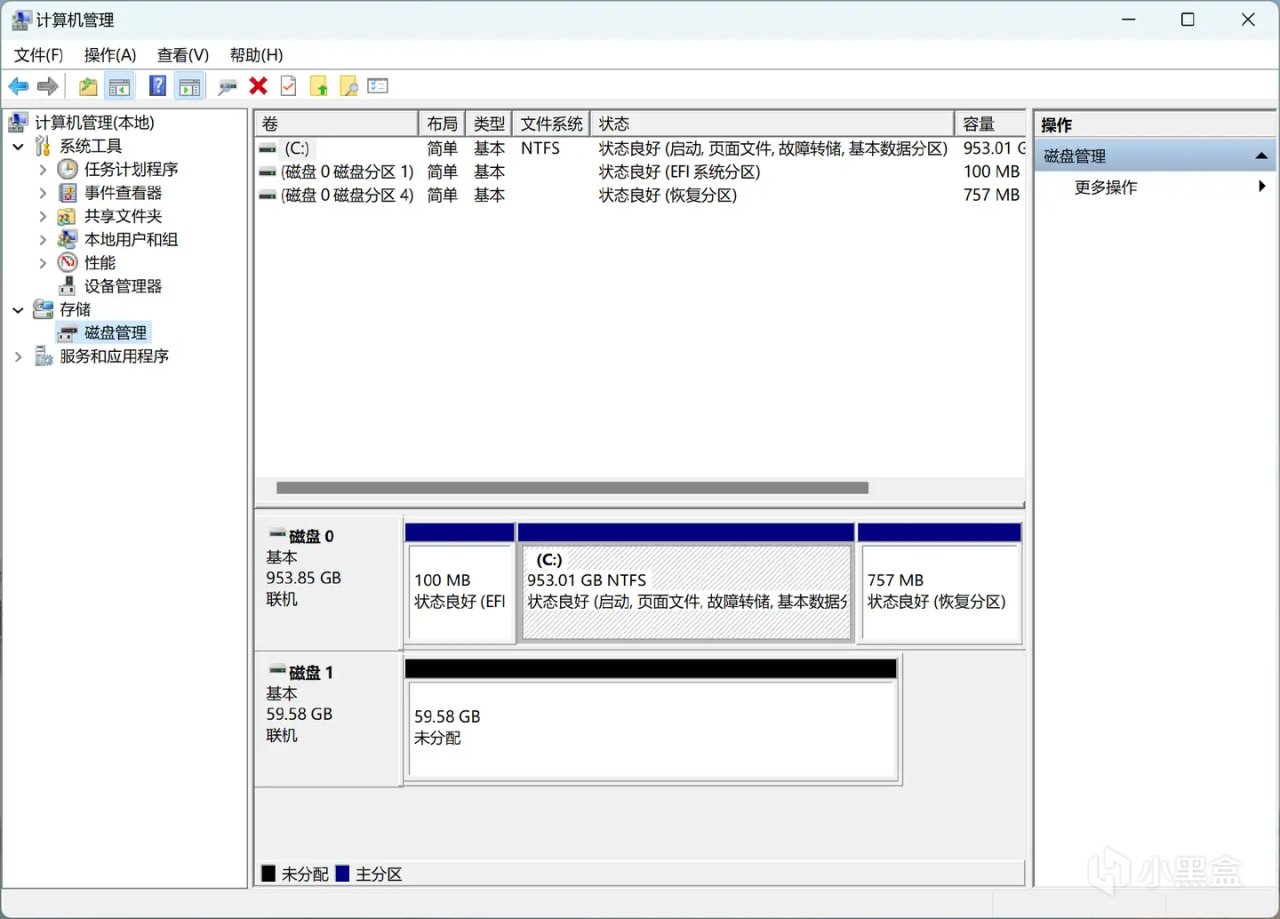
Task: Select 本地用户和组 in the tree
Action: coord(130,240)
